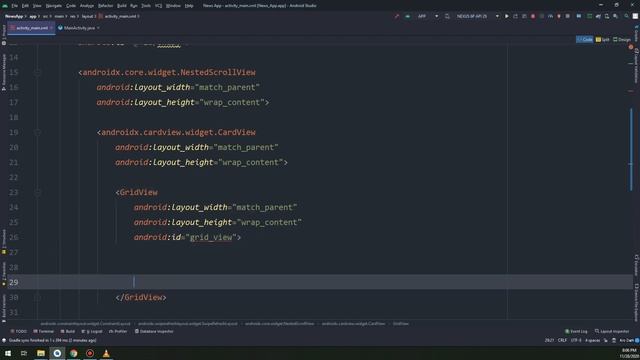Click the red Stop icon in toolbar

pyautogui.click(x=533, y=16)
